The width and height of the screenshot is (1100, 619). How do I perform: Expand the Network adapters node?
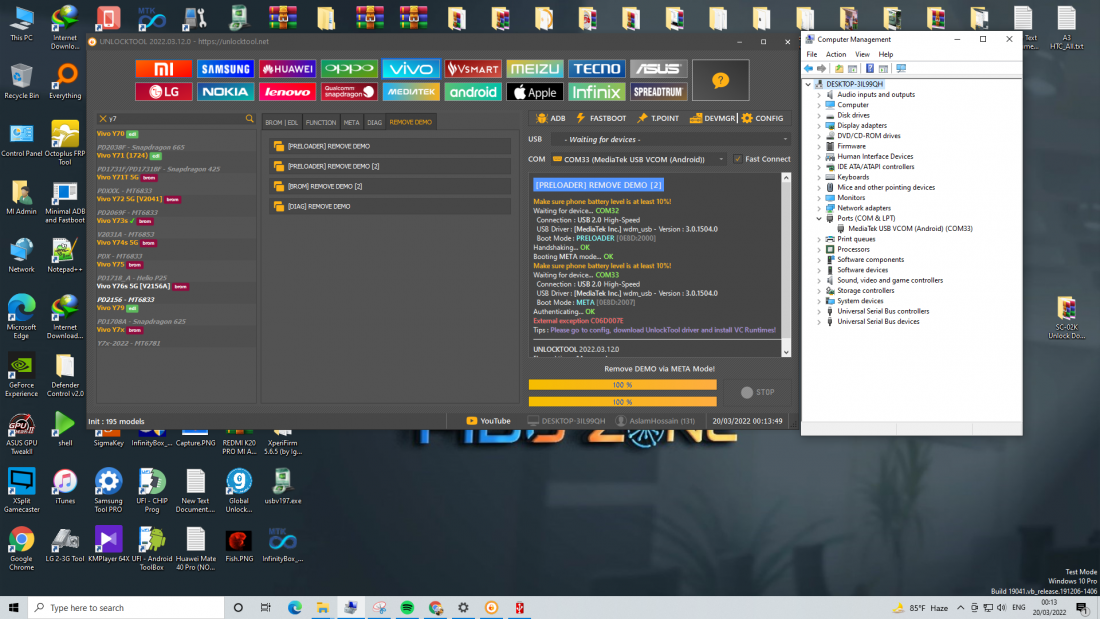click(819, 208)
